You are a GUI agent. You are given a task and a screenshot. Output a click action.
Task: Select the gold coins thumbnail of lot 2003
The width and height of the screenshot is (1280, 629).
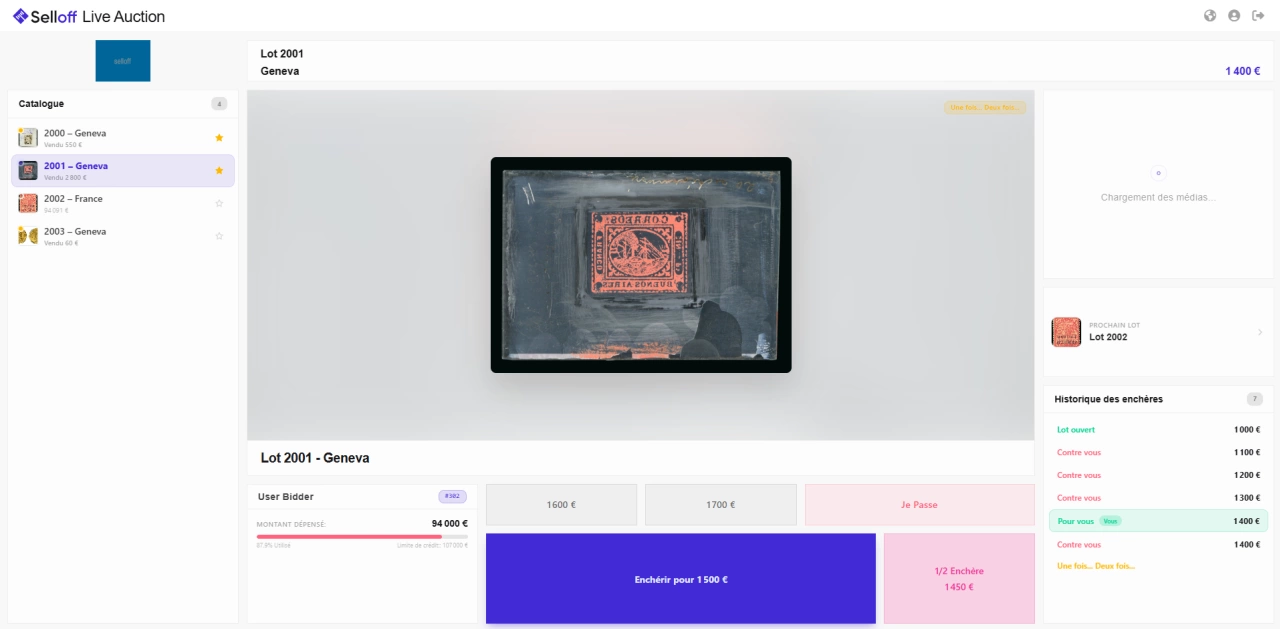(28, 237)
